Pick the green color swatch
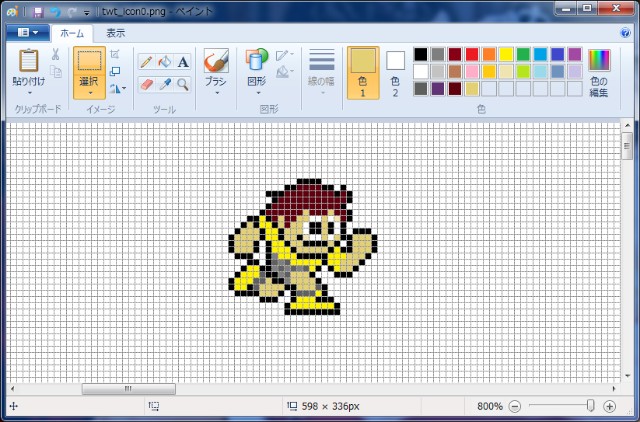The height and width of the screenshot is (422, 640). 523,54
